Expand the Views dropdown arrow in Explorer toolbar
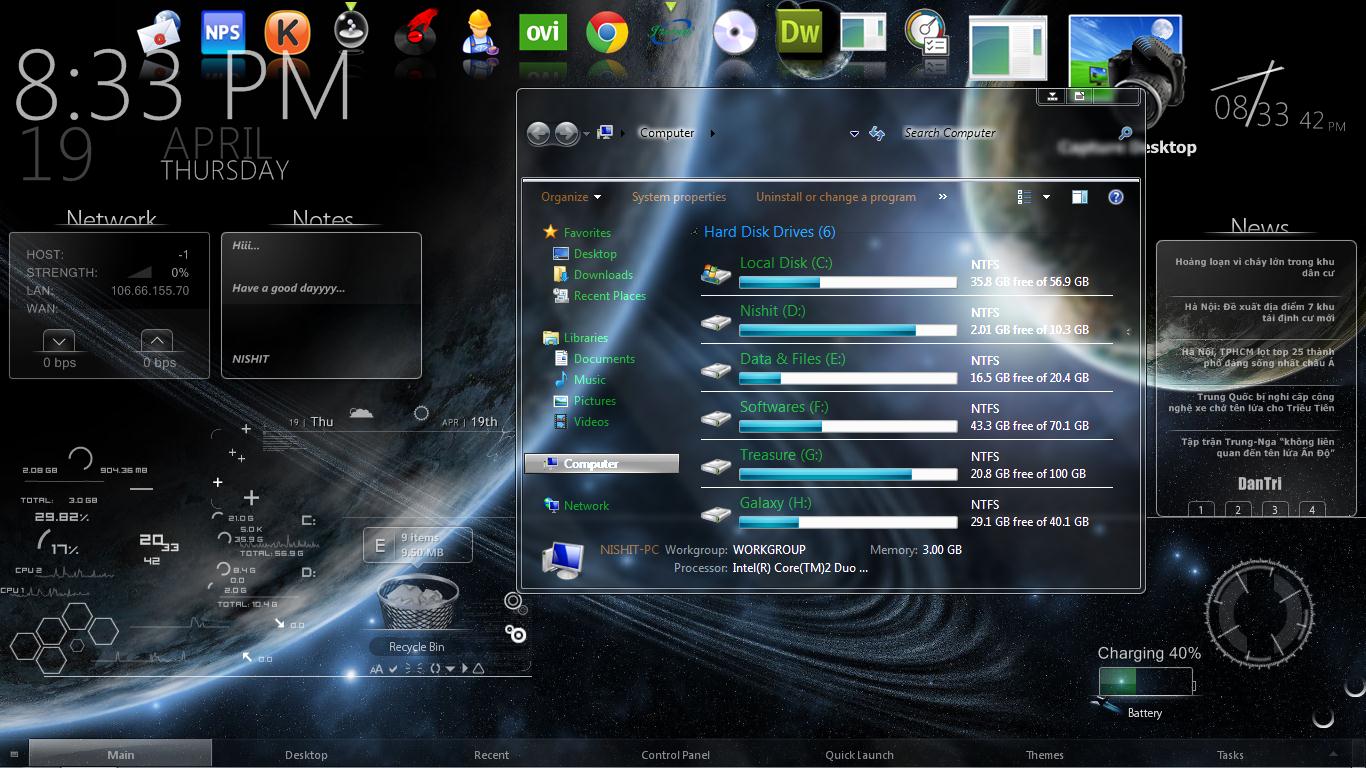 coord(1046,197)
